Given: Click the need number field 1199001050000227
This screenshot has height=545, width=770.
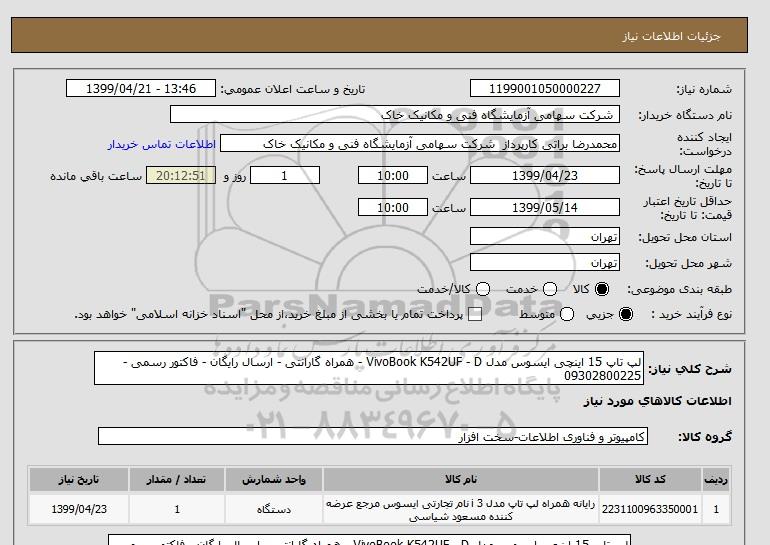Looking at the screenshot, I should pos(545,88).
